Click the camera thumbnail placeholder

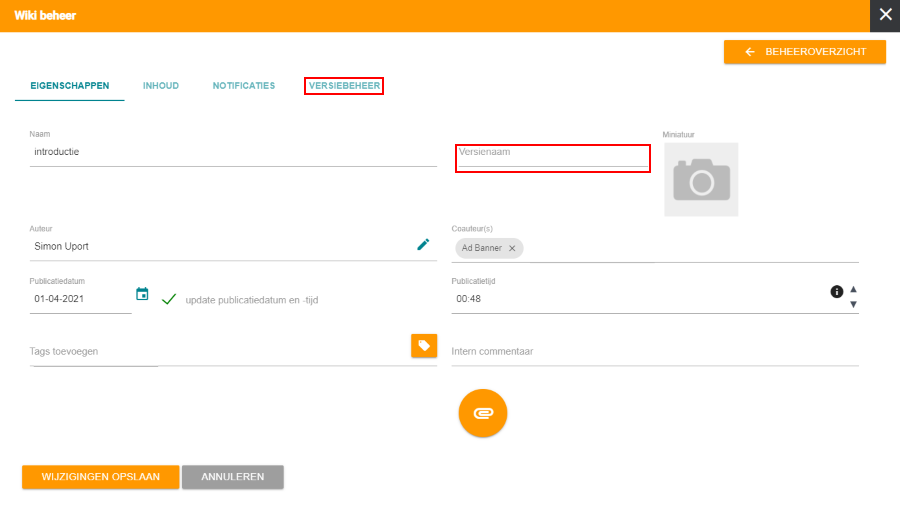tap(701, 180)
